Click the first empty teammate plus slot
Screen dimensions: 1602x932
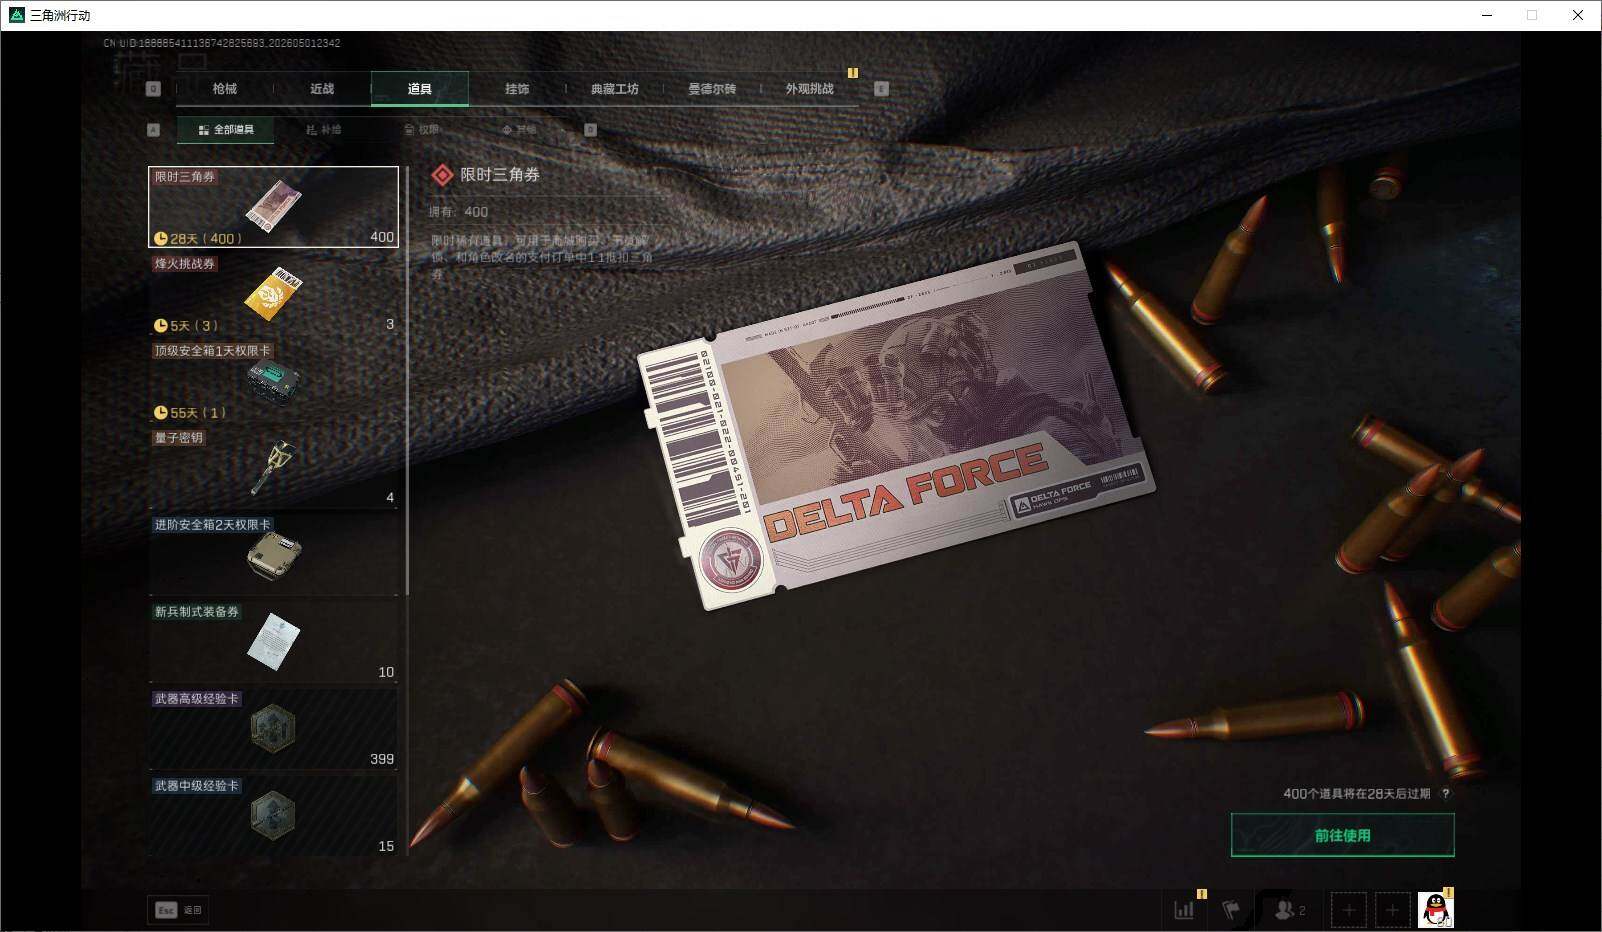tap(1348, 910)
